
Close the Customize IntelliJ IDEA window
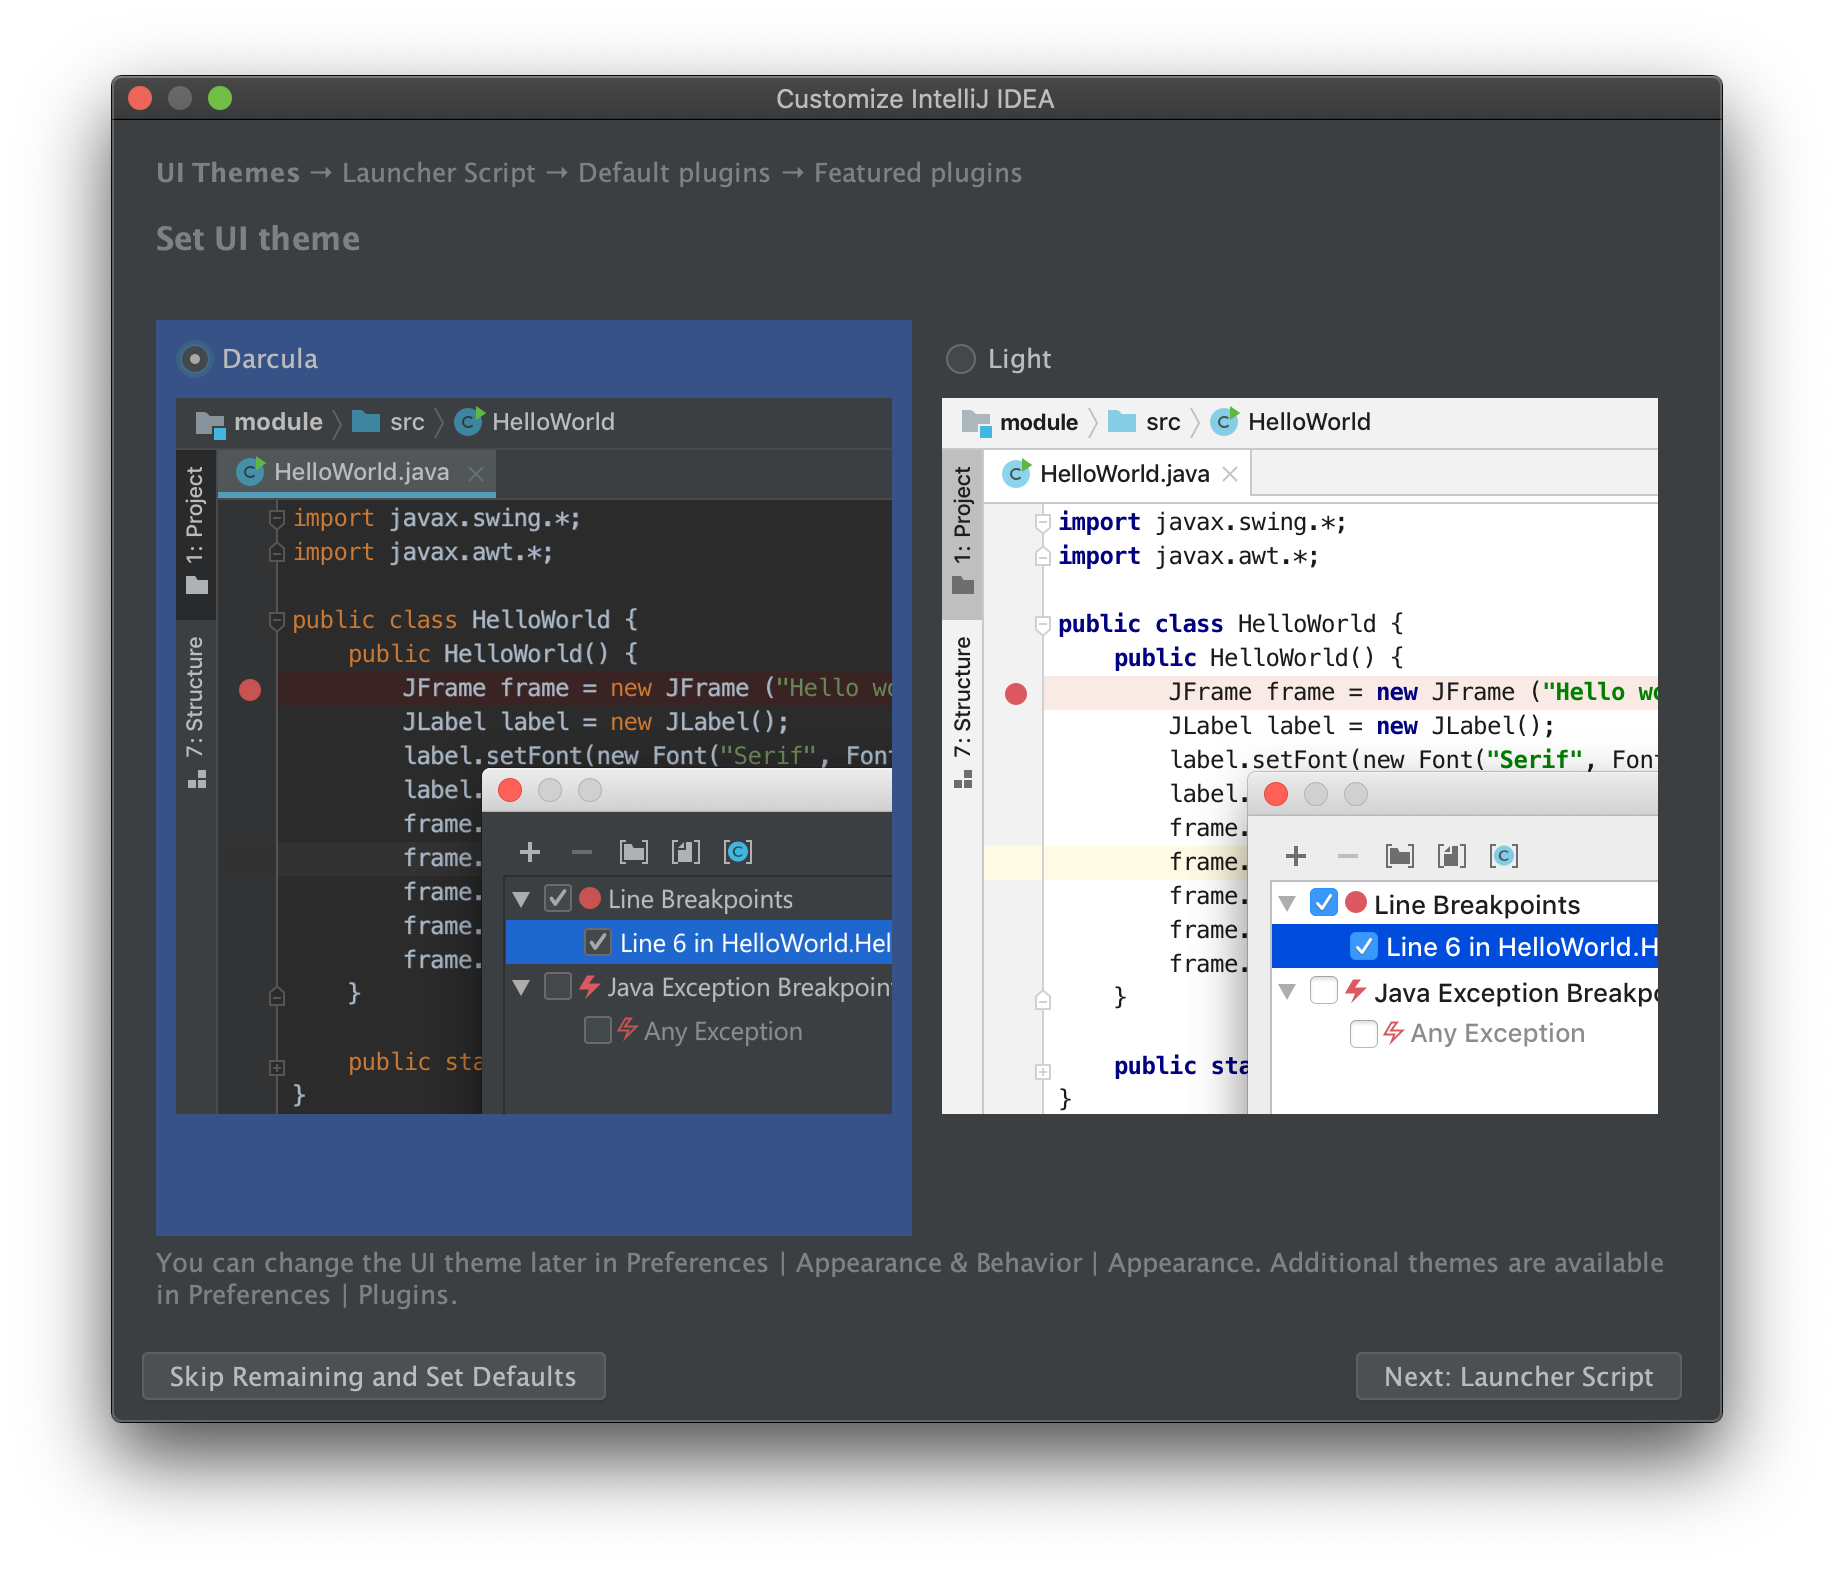pos(140,98)
